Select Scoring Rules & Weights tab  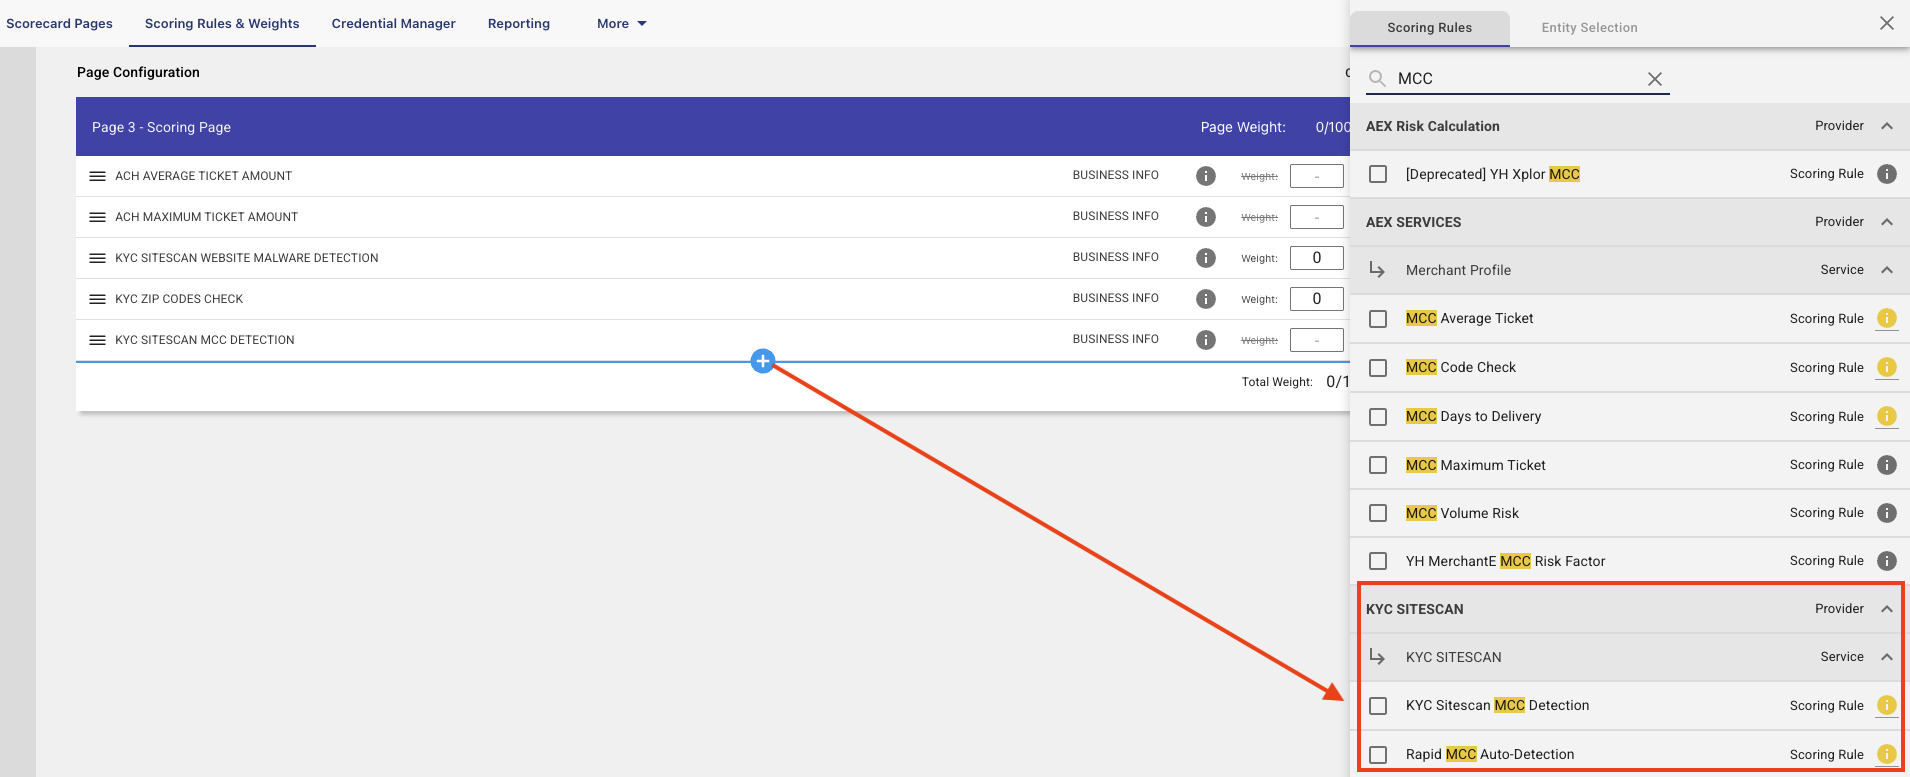(222, 23)
